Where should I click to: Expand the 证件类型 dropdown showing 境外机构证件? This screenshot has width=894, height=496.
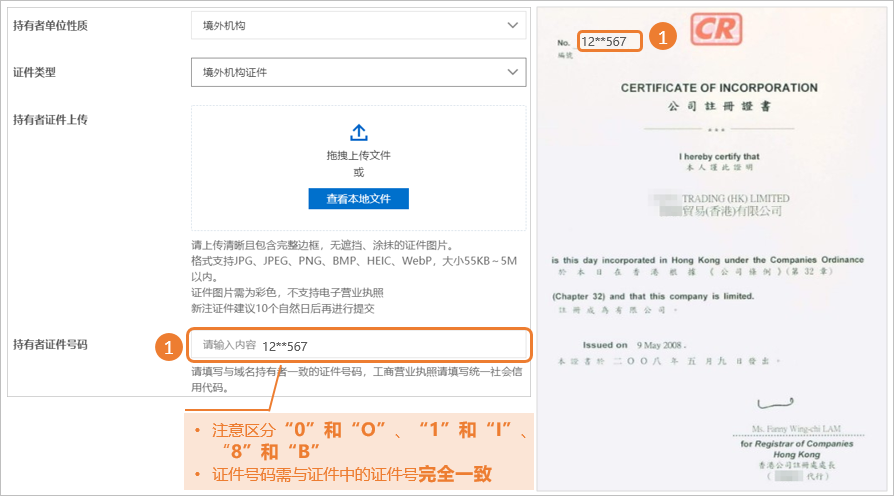358,72
